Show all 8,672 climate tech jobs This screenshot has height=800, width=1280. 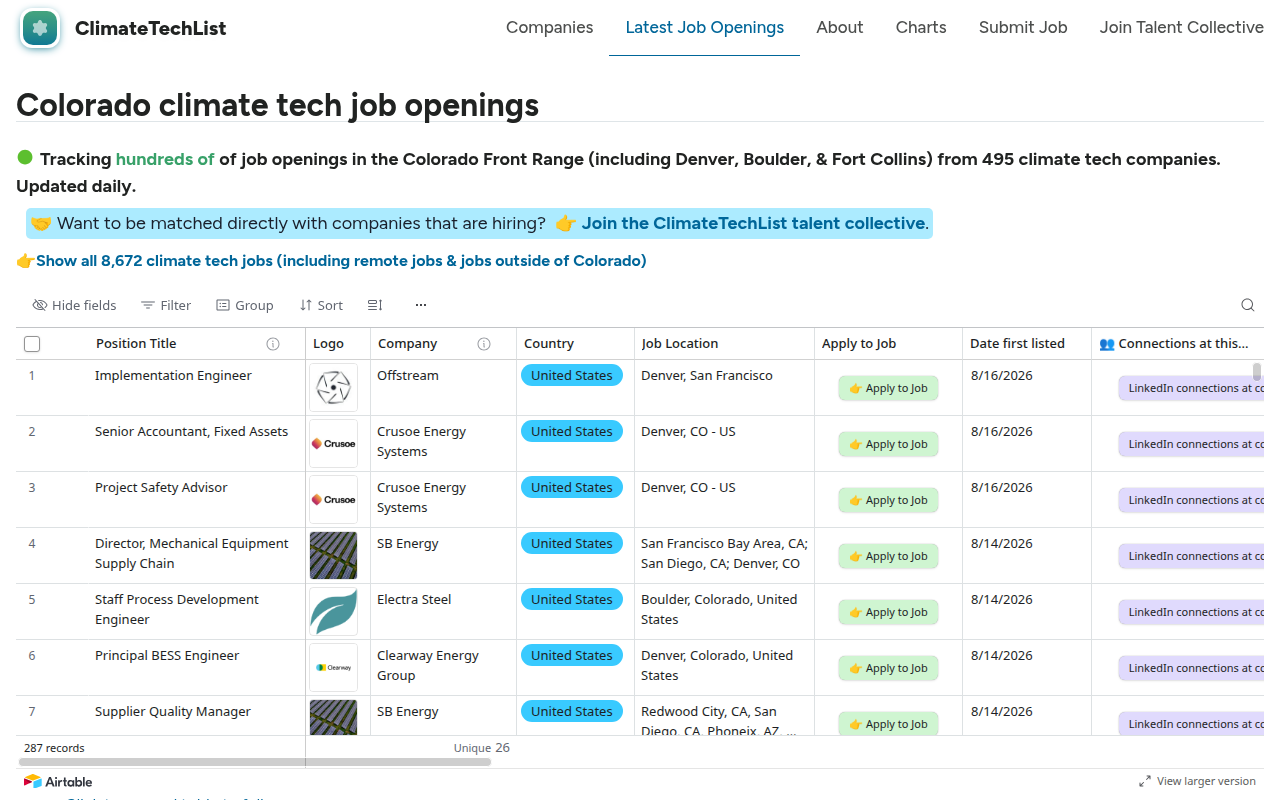point(341,261)
